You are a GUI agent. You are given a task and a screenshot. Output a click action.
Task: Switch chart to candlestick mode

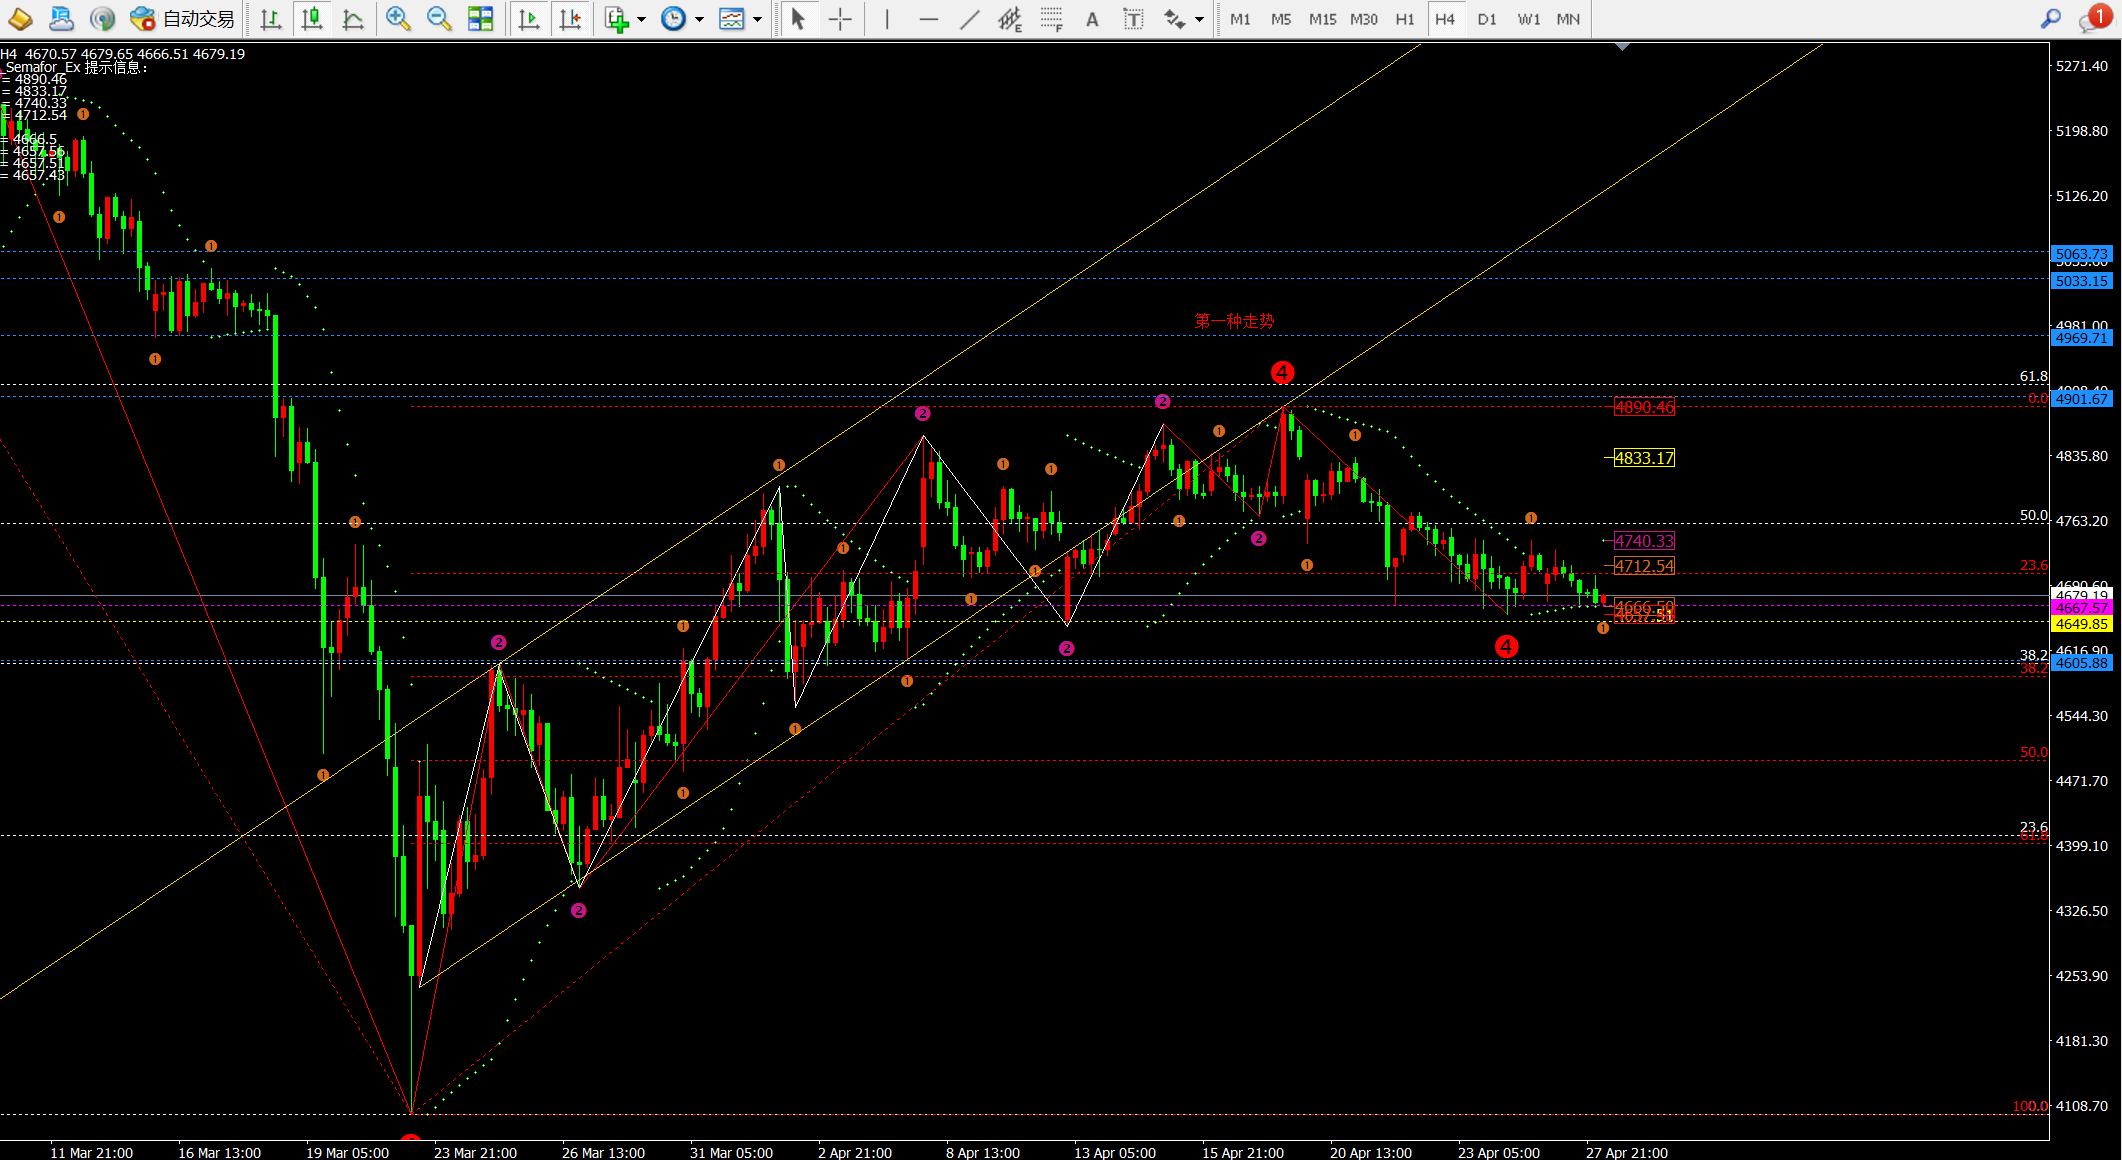pyautogui.click(x=312, y=19)
